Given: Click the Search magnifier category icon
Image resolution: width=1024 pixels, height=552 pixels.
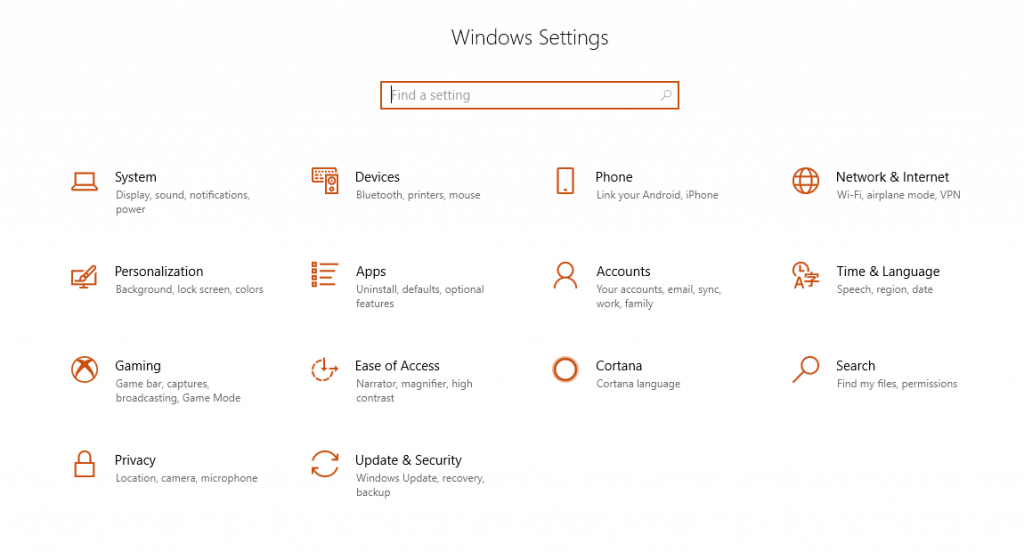Looking at the screenshot, I should (x=805, y=370).
